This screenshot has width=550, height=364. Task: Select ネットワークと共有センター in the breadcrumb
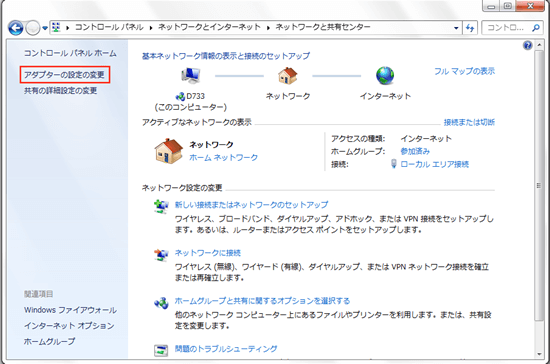pyautogui.click(x=323, y=27)
